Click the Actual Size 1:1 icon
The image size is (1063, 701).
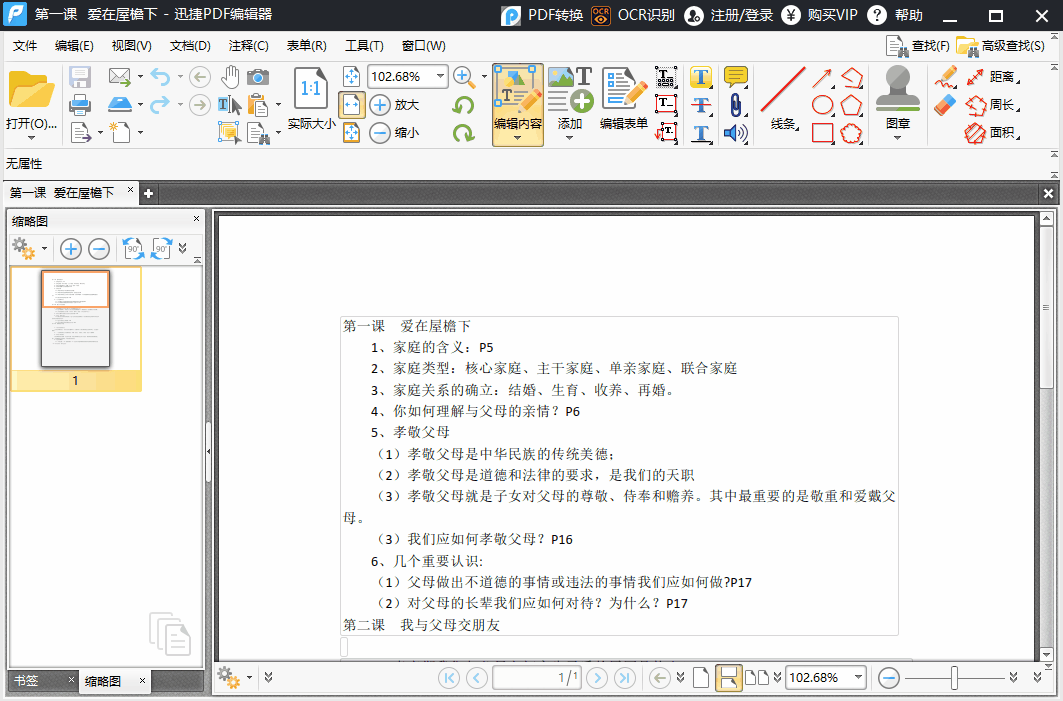(310, 88)
